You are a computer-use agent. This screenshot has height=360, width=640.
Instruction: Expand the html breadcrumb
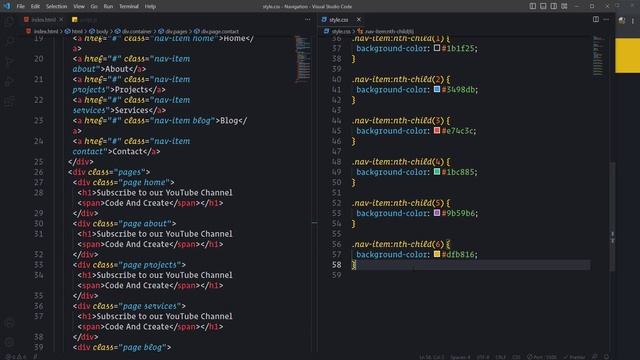pyautogui.click(x=74, y=31)
